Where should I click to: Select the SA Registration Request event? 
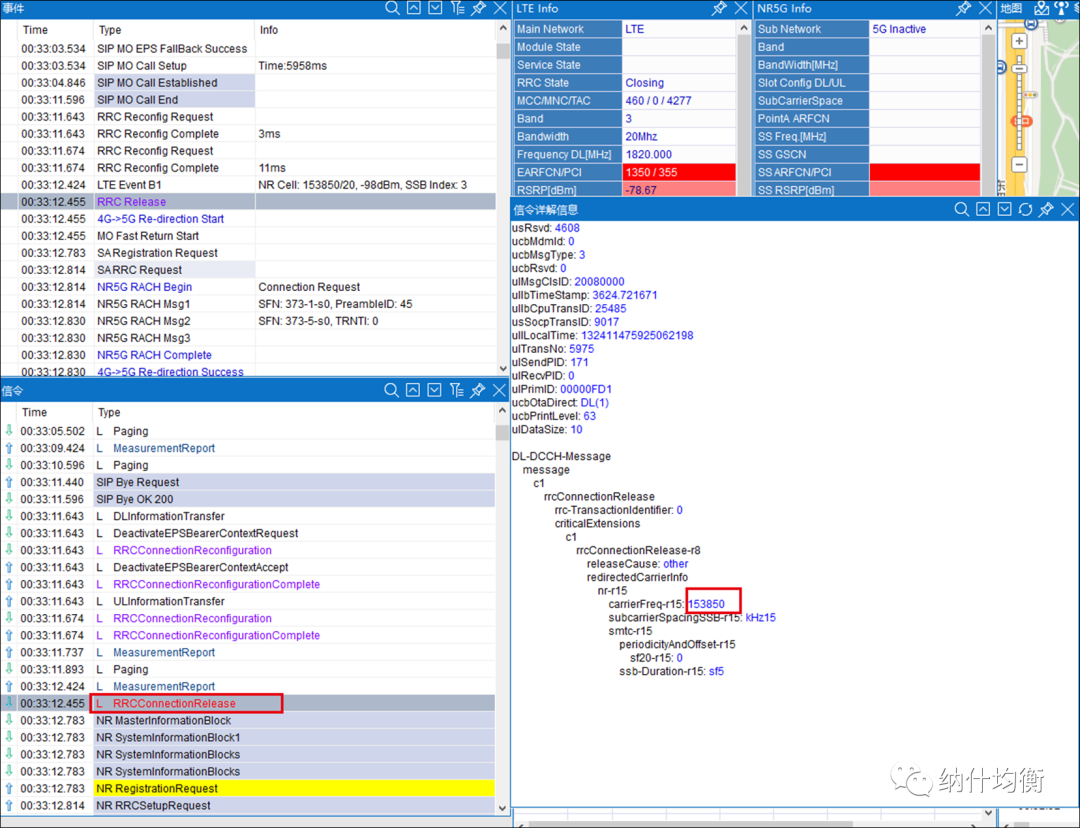[248, 253]
